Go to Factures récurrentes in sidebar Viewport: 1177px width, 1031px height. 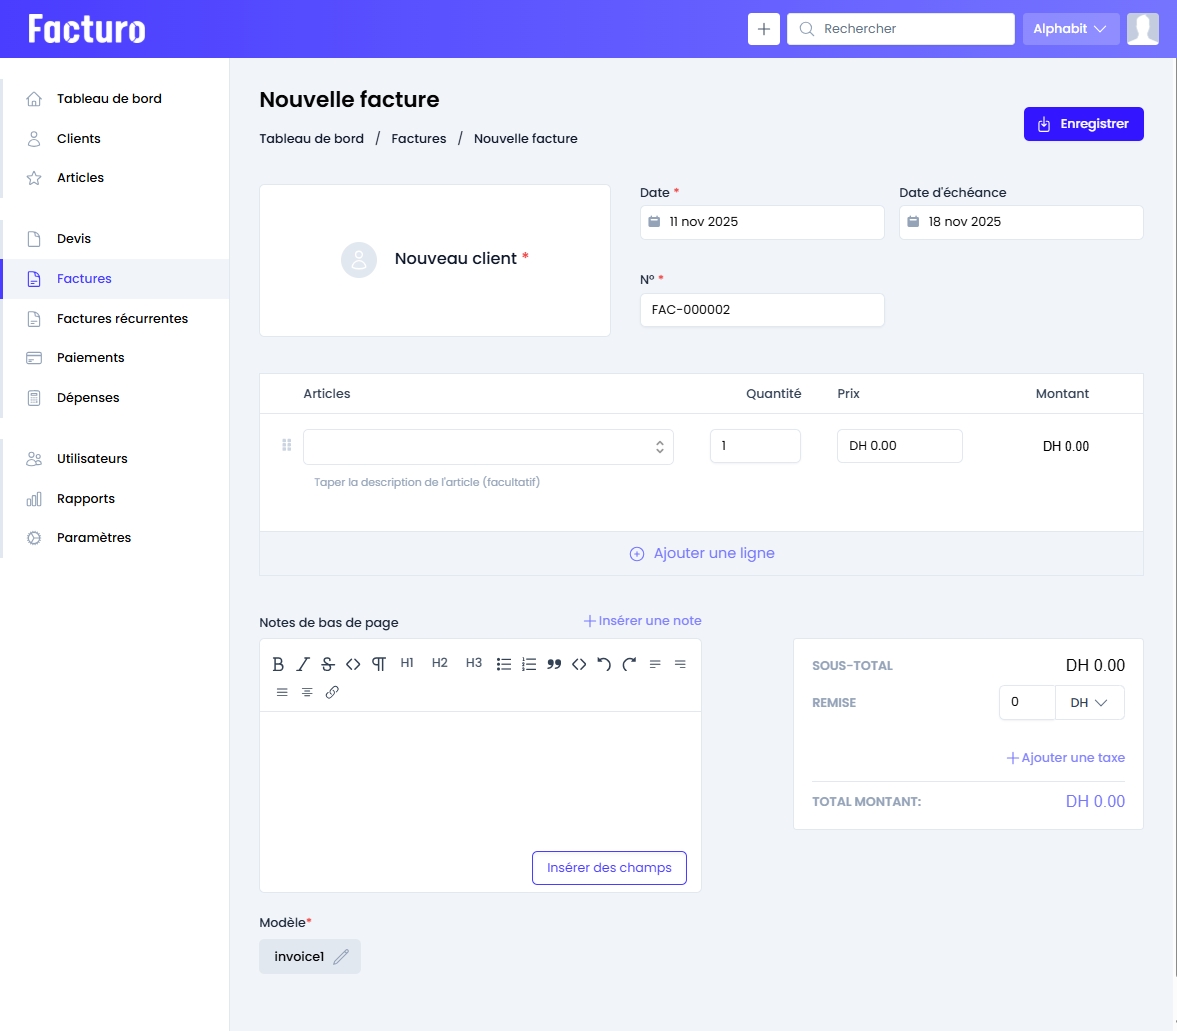click(x=122, y=319)
